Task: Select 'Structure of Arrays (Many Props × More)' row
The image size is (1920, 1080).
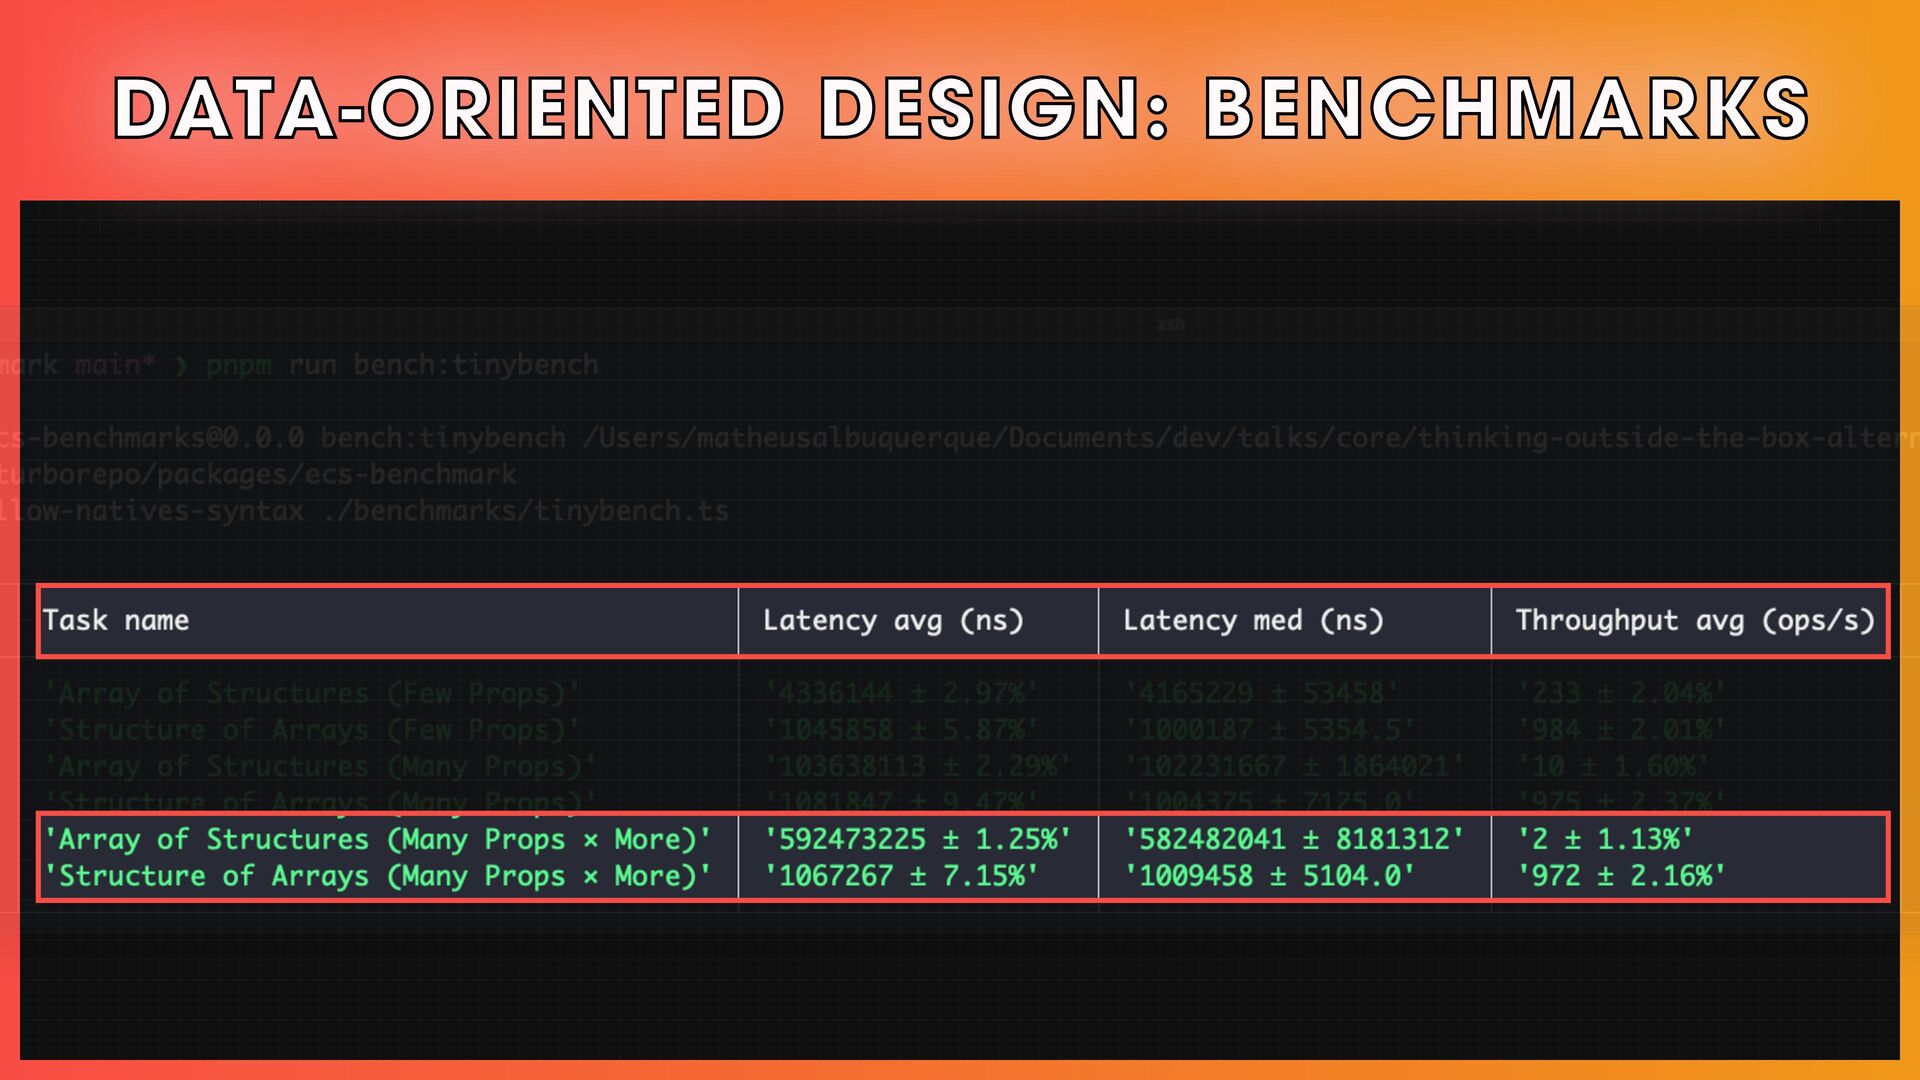Action: pos(378,876)
